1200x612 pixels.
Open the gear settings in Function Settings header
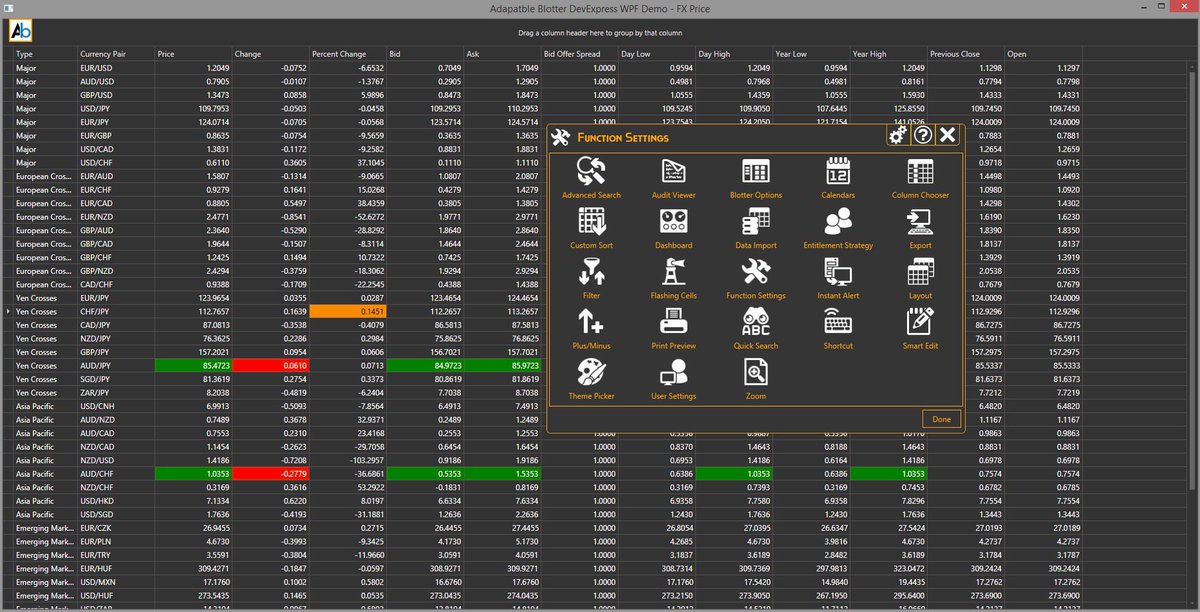(x=897, y=134)
